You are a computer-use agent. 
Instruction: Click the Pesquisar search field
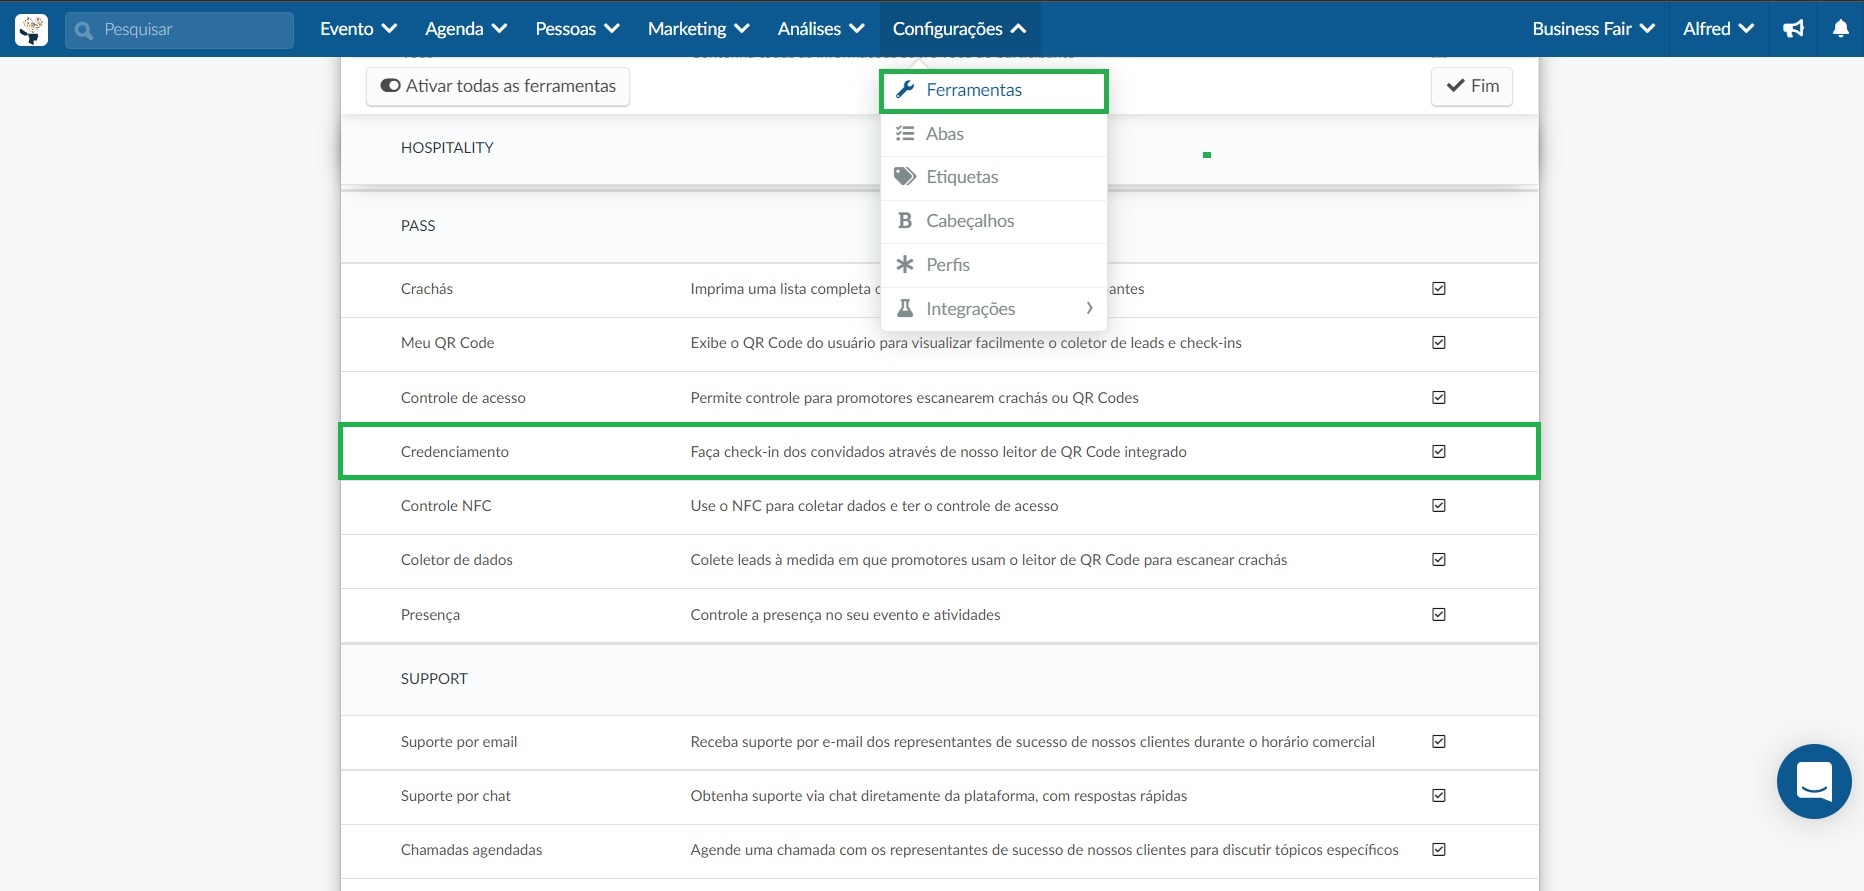(180, 30)
